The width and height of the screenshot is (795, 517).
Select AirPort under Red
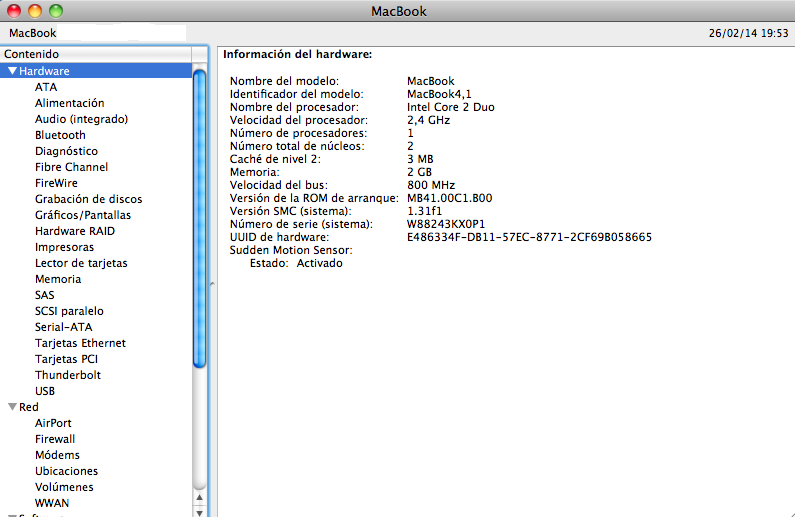pos(53,423)
